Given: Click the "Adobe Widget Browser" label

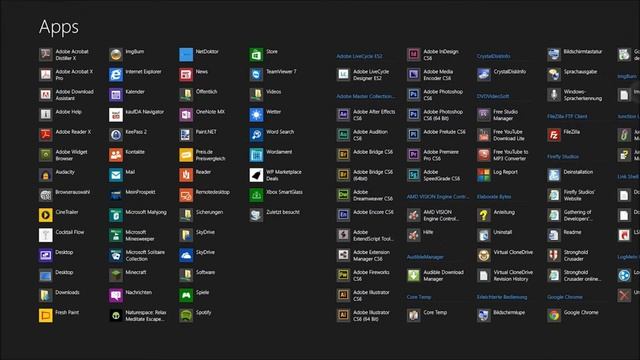Looking at the screenshot, I should (71, 155).
